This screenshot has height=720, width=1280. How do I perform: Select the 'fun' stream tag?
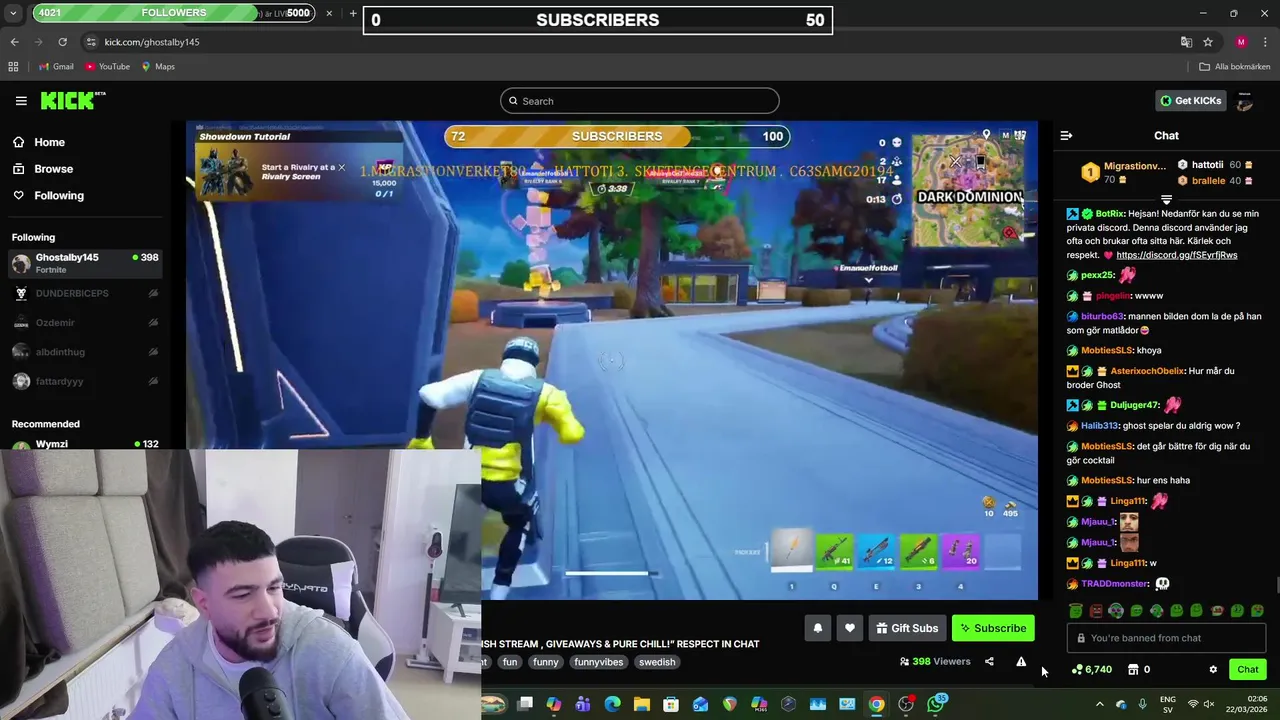(x=510, y=662)
